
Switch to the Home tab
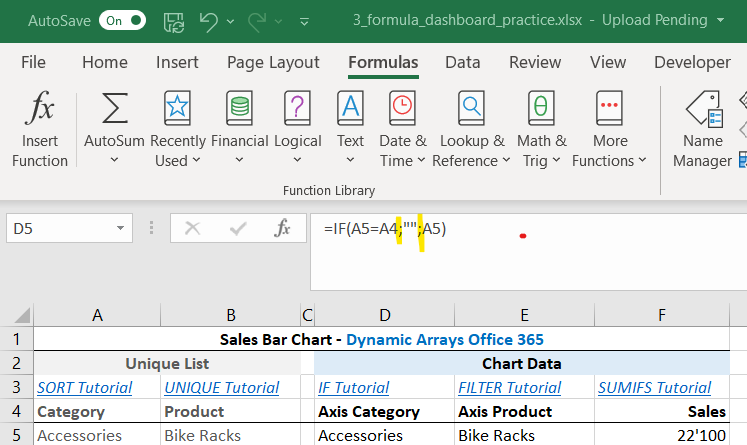[x=105, y=62]
